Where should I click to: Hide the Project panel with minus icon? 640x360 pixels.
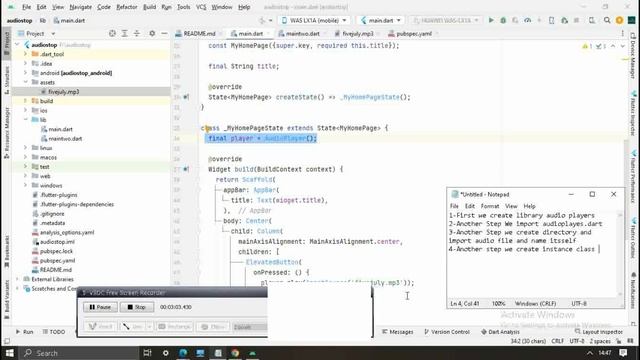(x=164, y=33)
